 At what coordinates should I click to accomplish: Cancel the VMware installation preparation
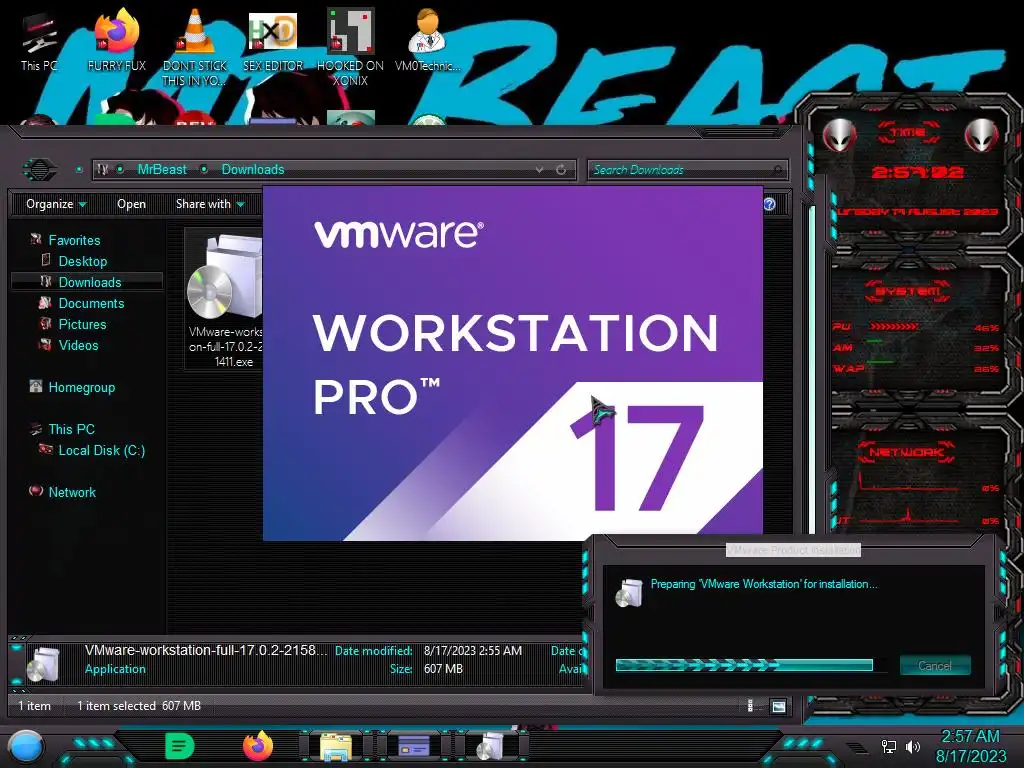935,665
